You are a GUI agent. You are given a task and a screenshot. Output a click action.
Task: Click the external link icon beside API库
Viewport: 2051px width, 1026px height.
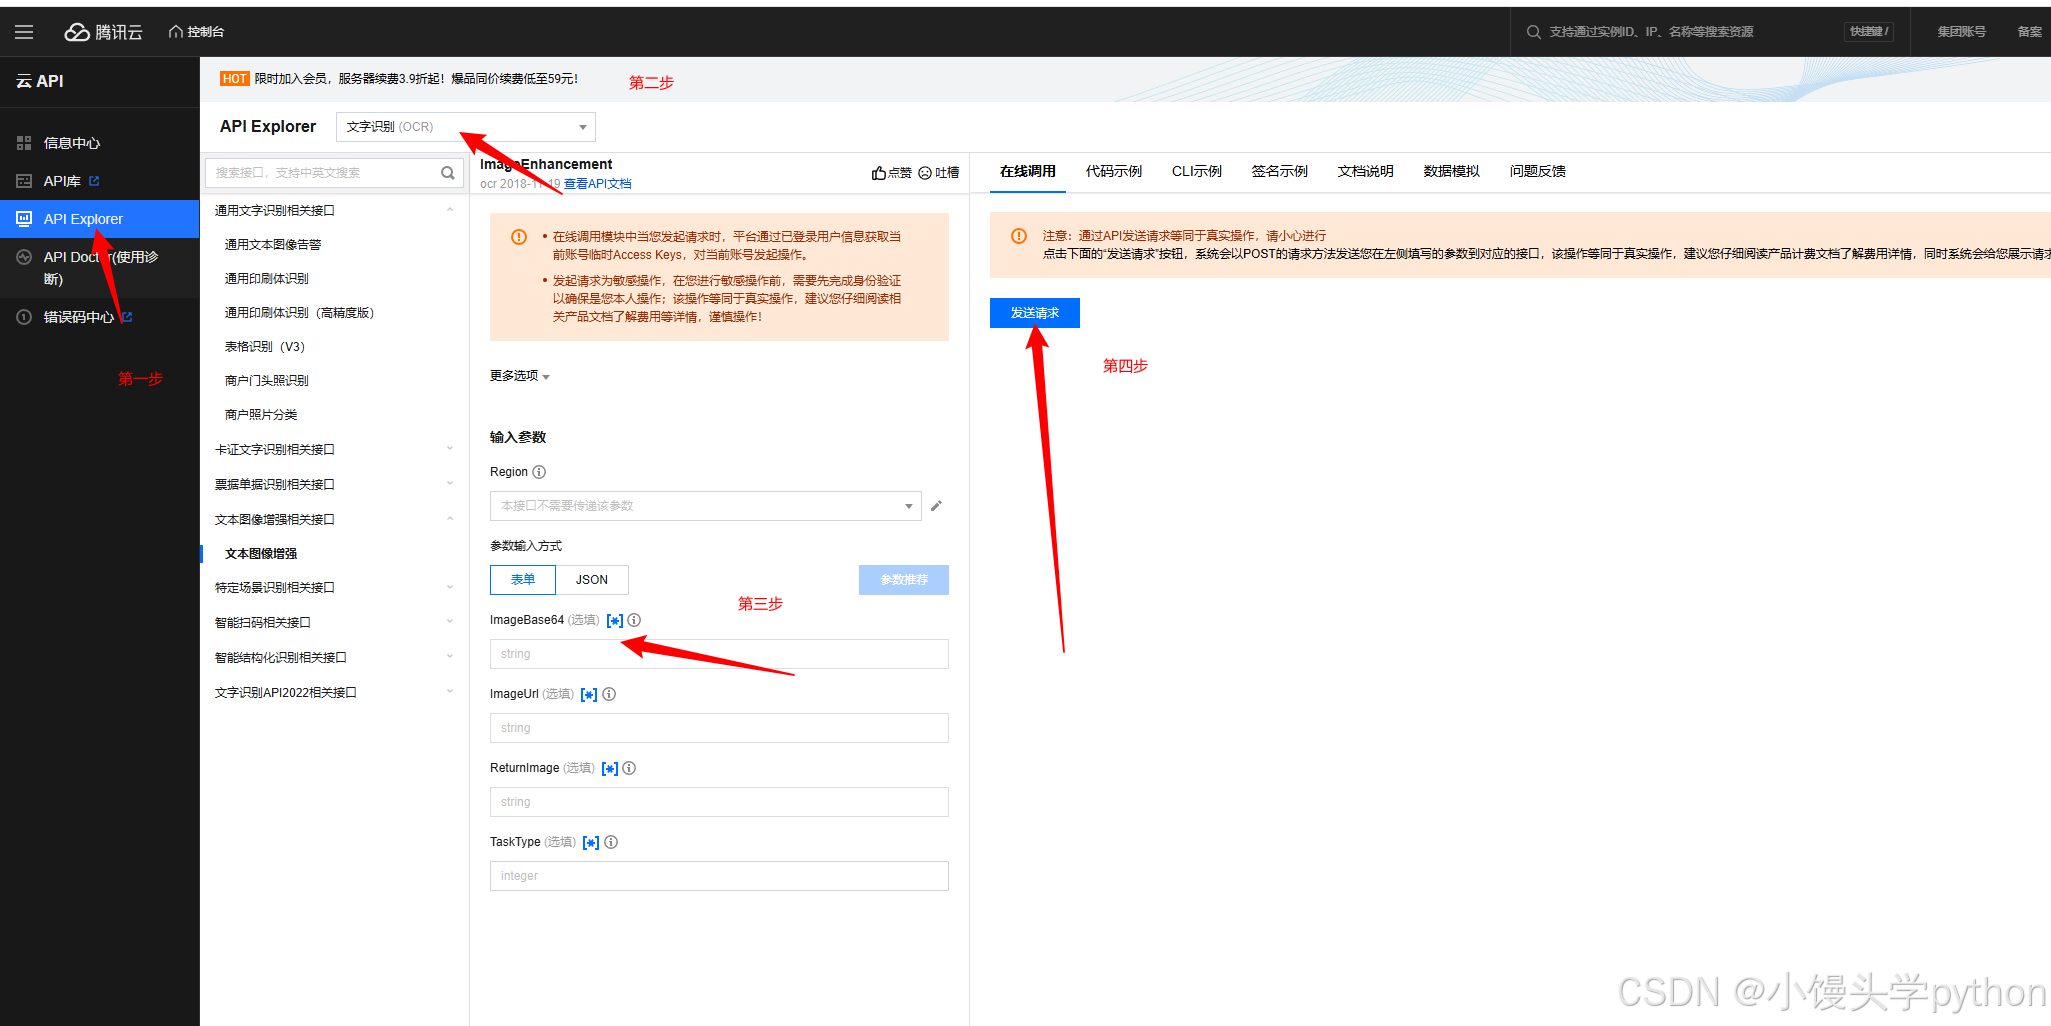(94, 181)
